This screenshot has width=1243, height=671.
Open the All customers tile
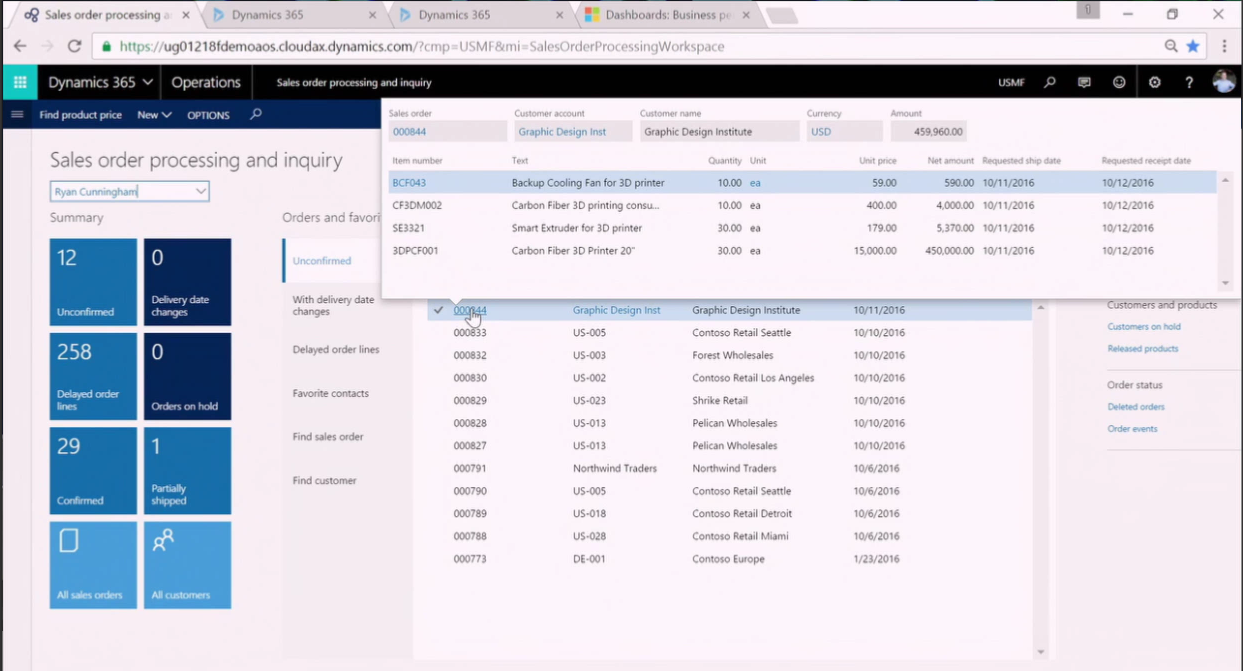187,565
